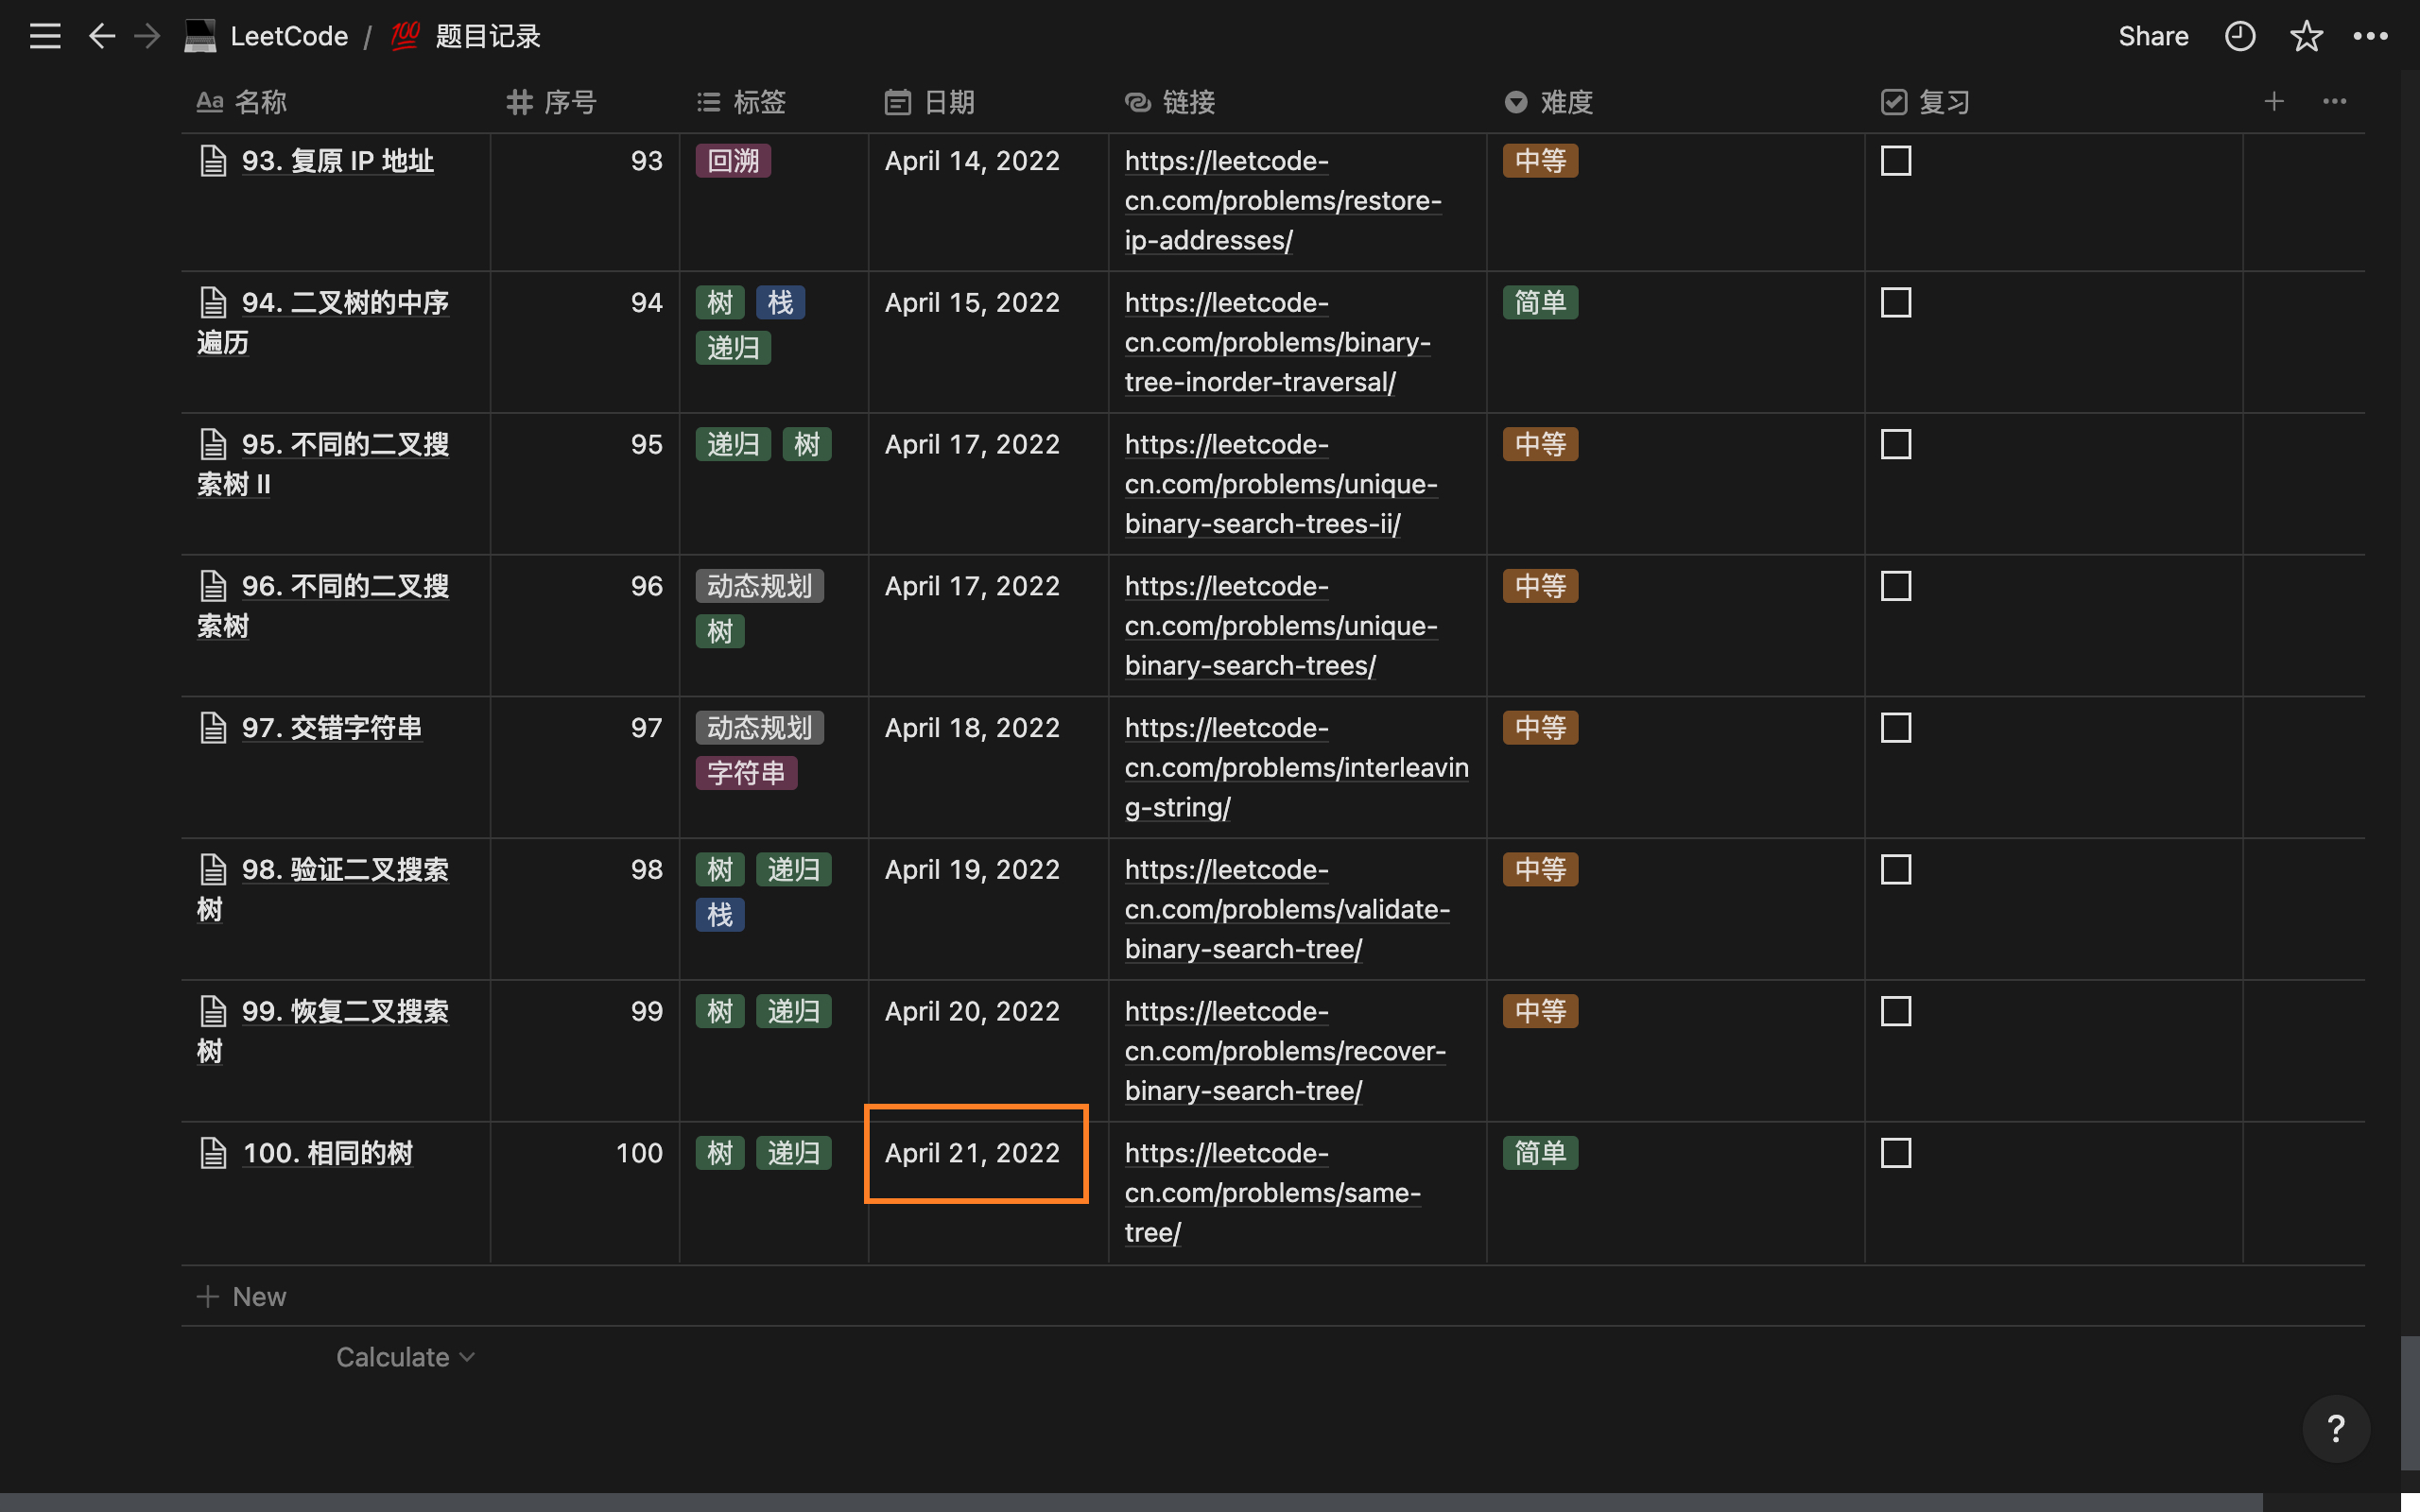Open table header three-dot options
2420x1512 pixels.
pyautogui.click(x=2334, y=101)
